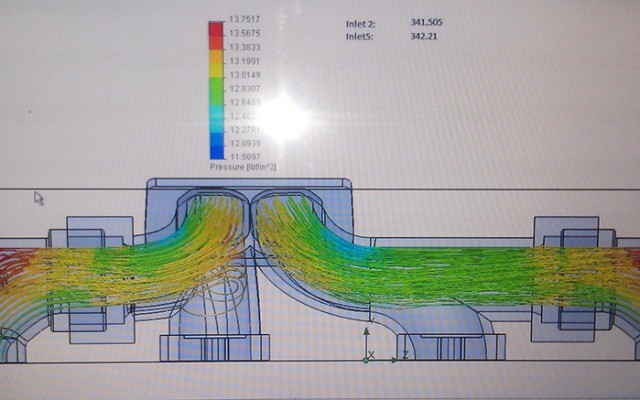Click the dark blue band at the legend bottom
The width and height of the screenshot is (640, 400).
[x=216, y=150]
